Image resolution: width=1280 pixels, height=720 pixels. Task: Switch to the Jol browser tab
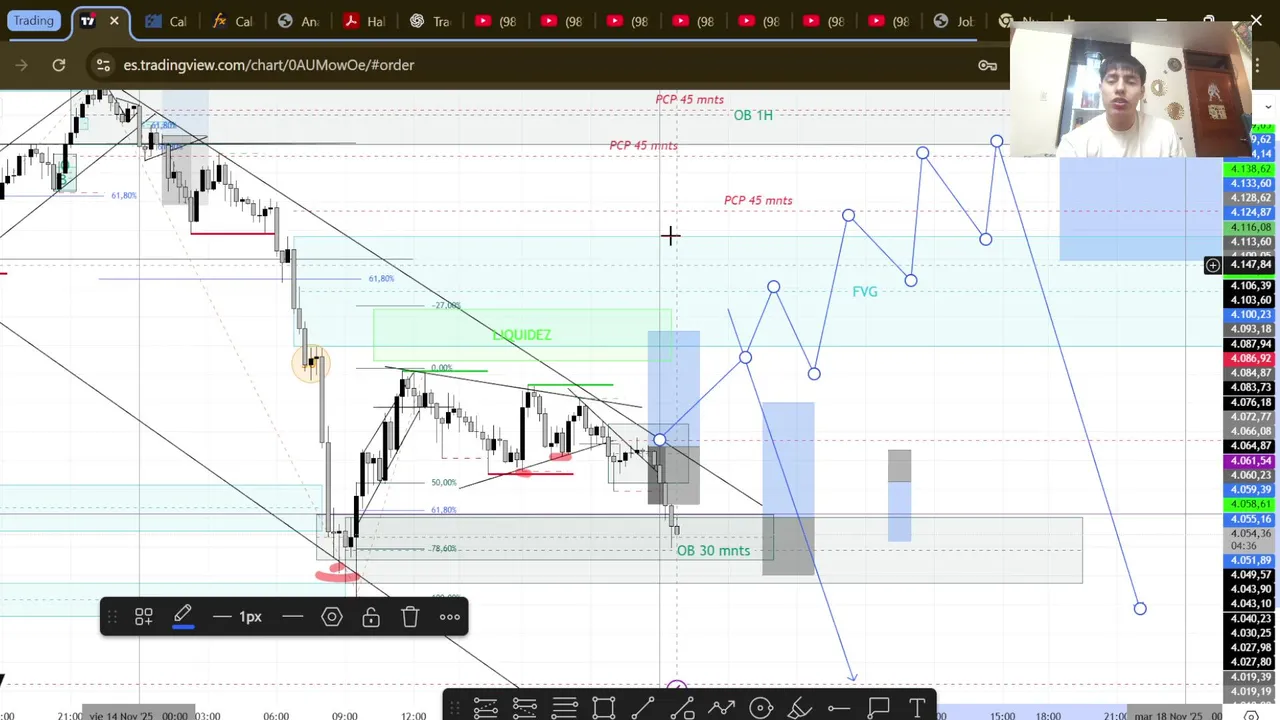pyautogui.click(x=954, y=21)
